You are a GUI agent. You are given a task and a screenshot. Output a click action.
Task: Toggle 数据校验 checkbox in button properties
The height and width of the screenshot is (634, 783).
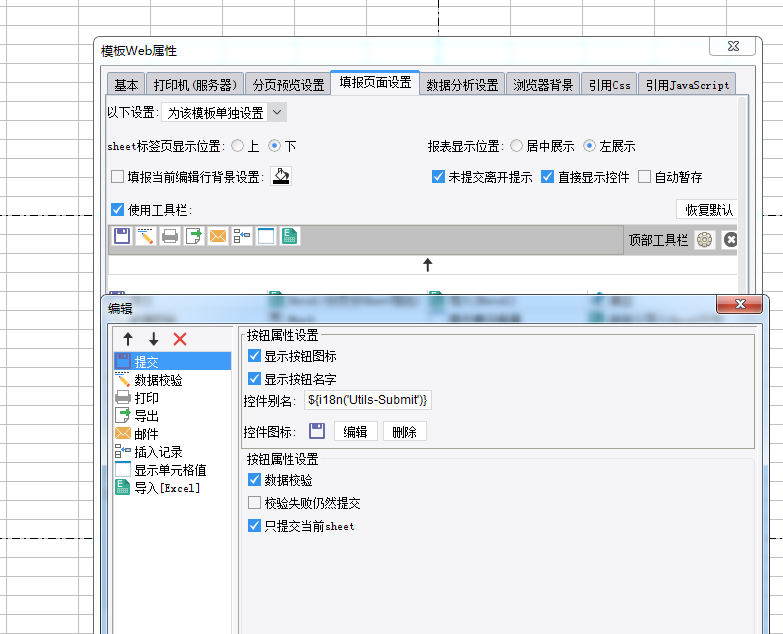point(254,480)
